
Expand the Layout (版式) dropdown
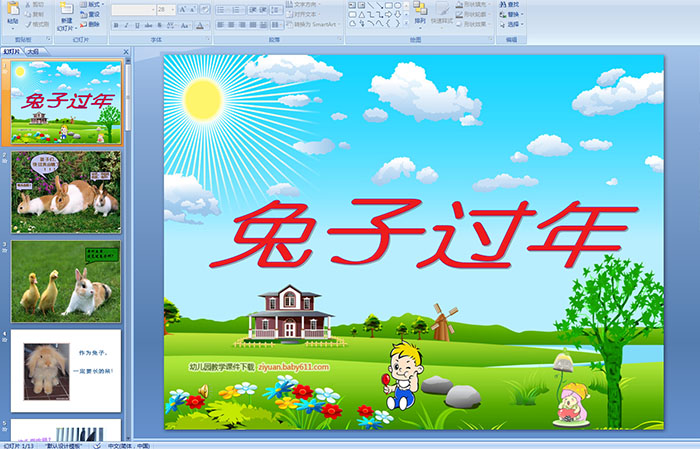tap(92, 4)
